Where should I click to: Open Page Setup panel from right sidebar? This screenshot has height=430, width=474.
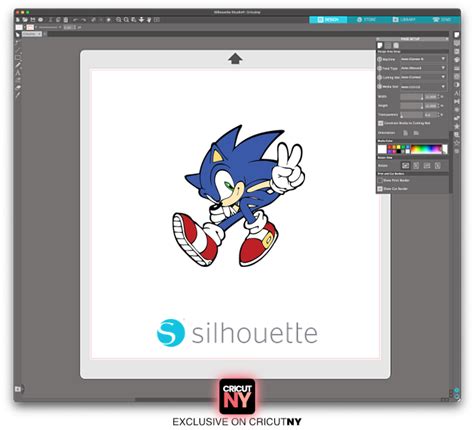(457, 35)
